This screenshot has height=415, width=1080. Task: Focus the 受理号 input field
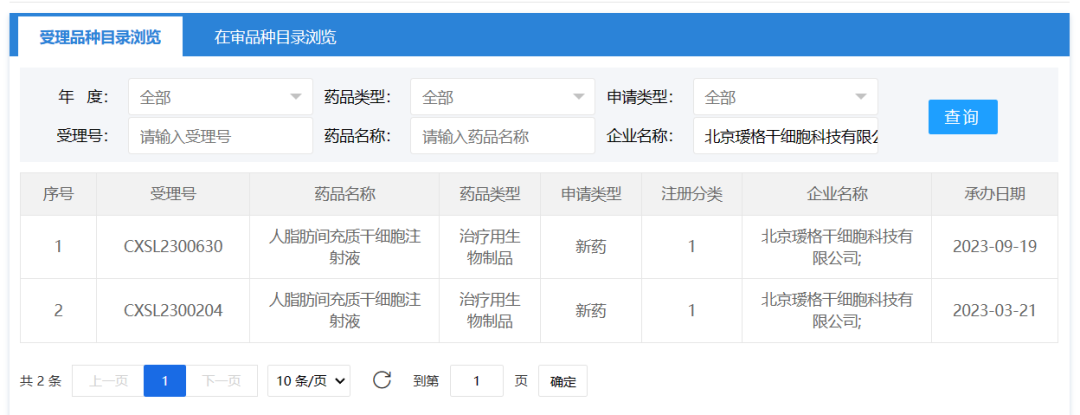(220, 136)
